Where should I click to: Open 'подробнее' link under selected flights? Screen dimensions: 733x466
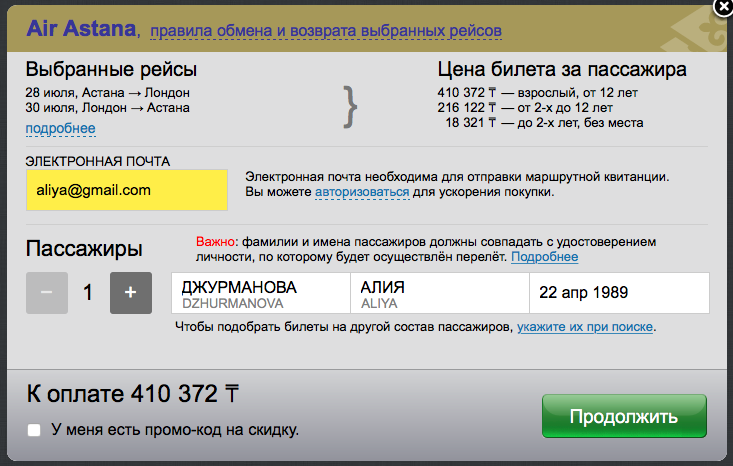click(60, 128)
